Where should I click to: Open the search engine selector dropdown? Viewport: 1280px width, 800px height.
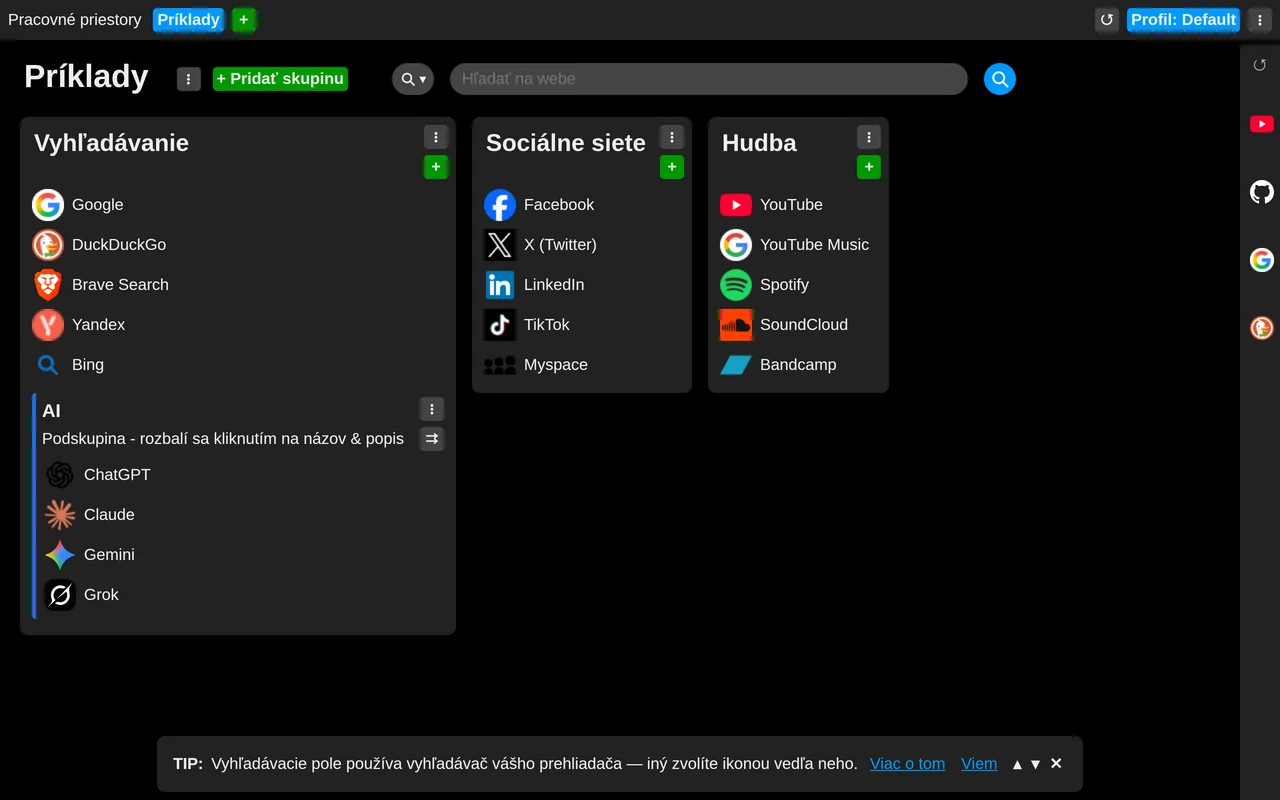413,79
